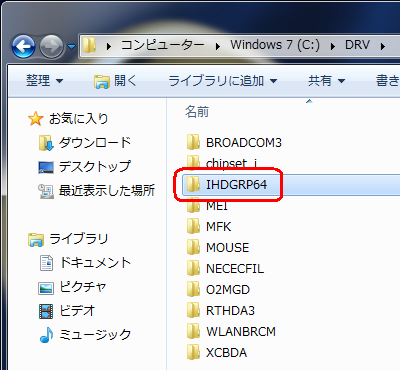The height and width of the screenshot is (370, 400).
Task: Open ドキュメント library
Action: [95, 263]
